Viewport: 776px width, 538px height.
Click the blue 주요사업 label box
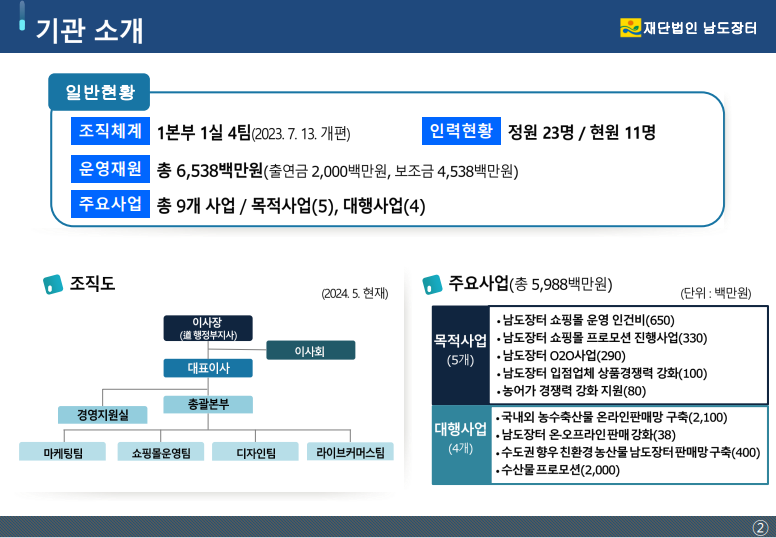coord(110,204)
